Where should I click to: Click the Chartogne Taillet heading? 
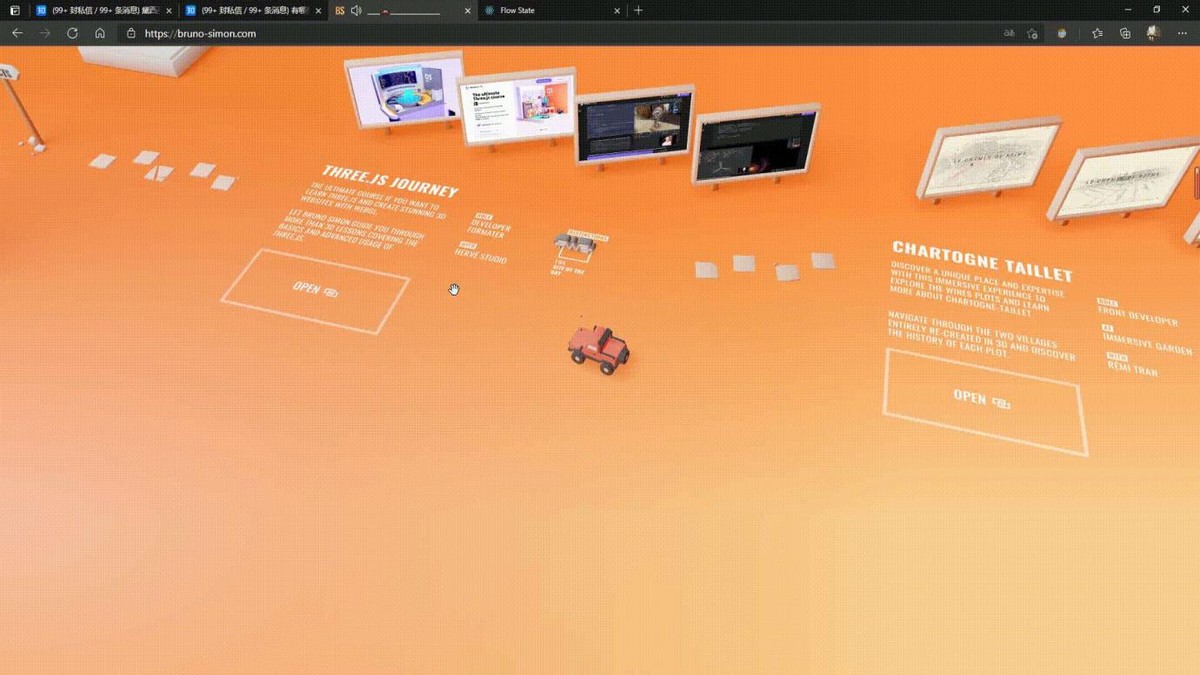pos(982,260)
